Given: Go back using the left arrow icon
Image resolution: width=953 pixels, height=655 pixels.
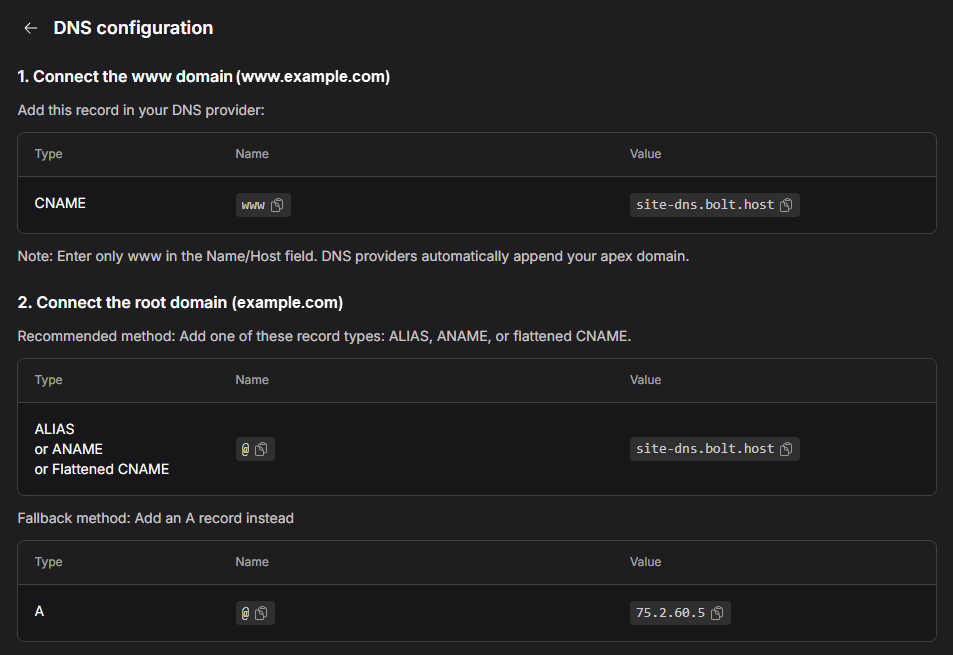Looking at the screenshot, I should point(30,27).
